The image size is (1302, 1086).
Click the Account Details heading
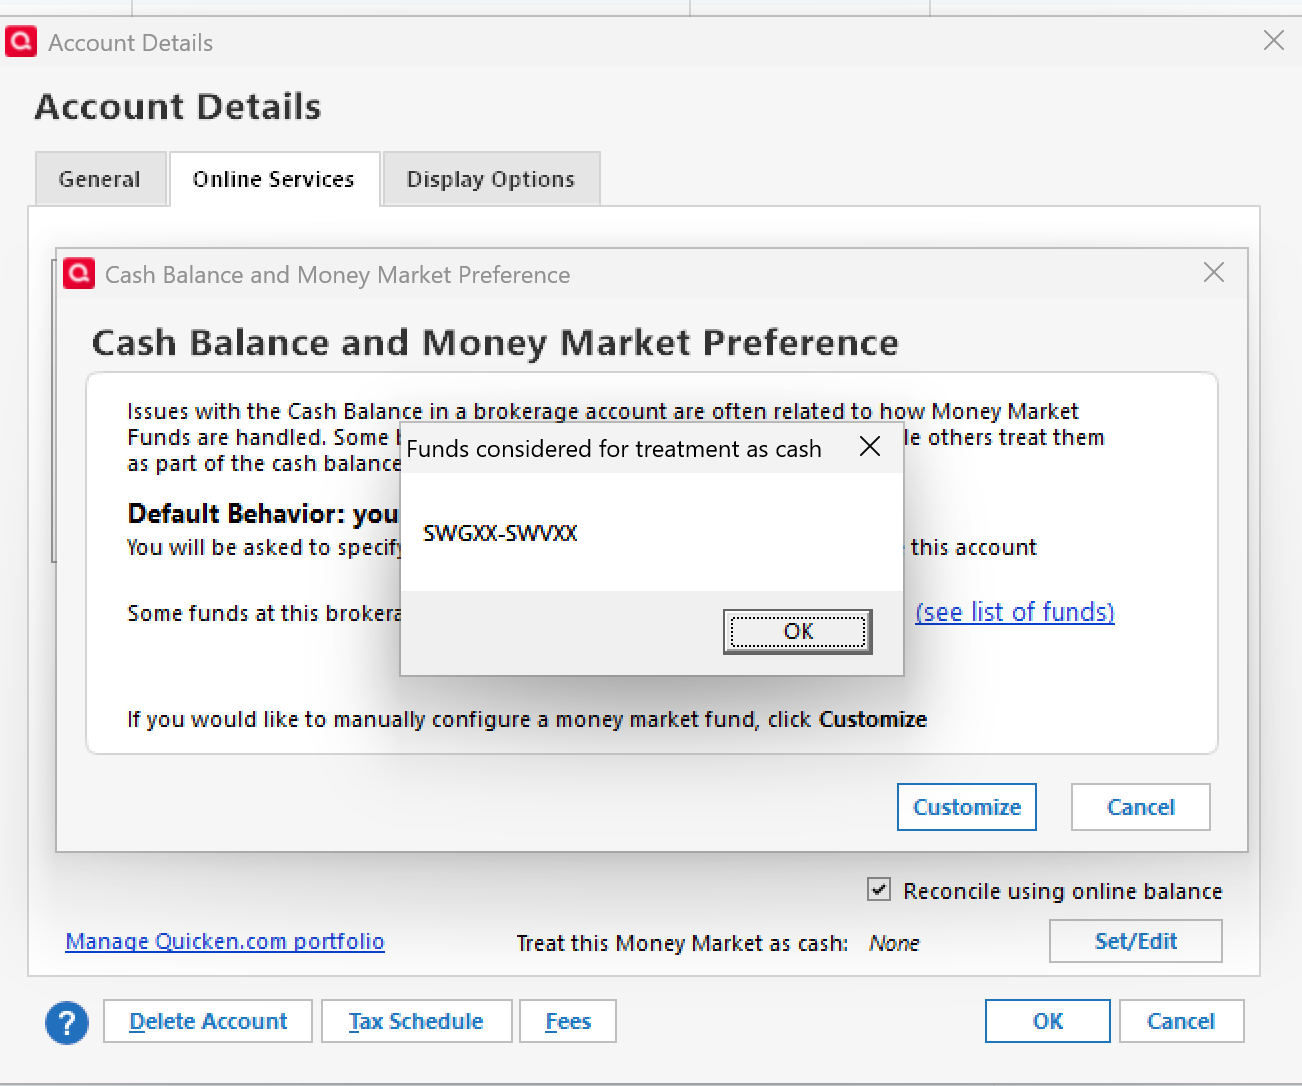[x=178, y=107]
